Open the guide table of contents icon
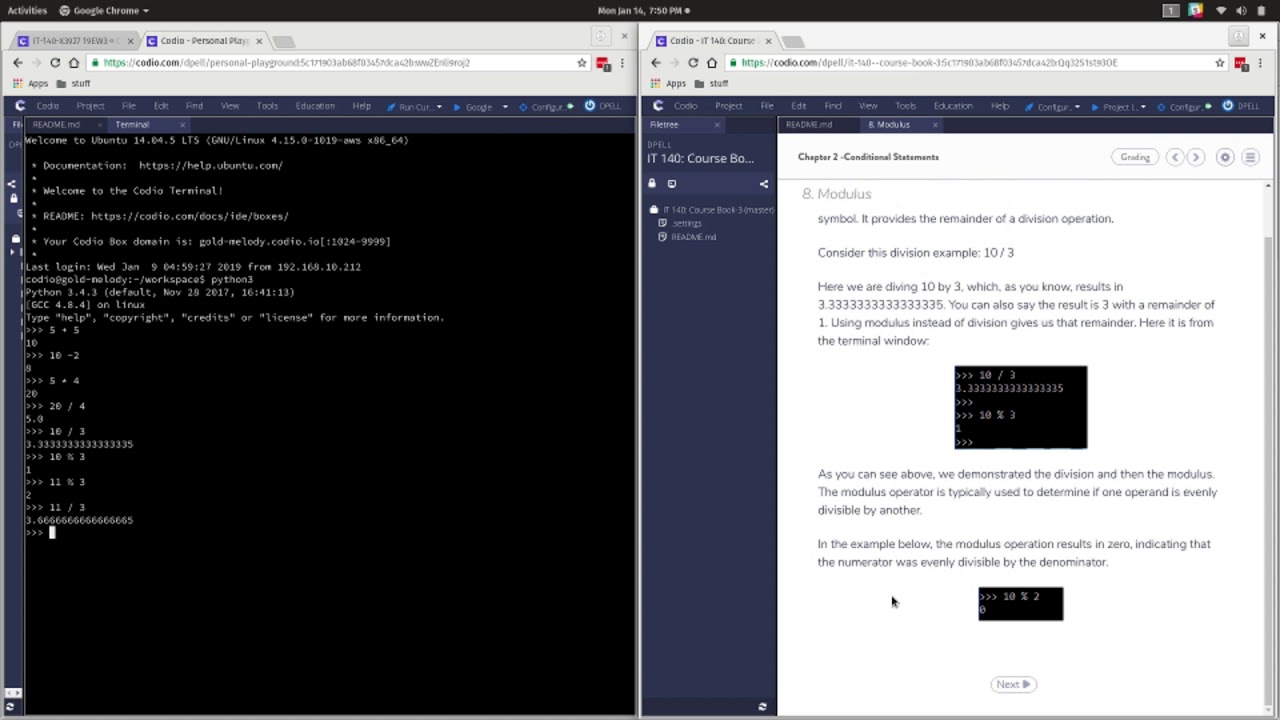Viewport: 1280px width, 720px height. pos(1250,157)
